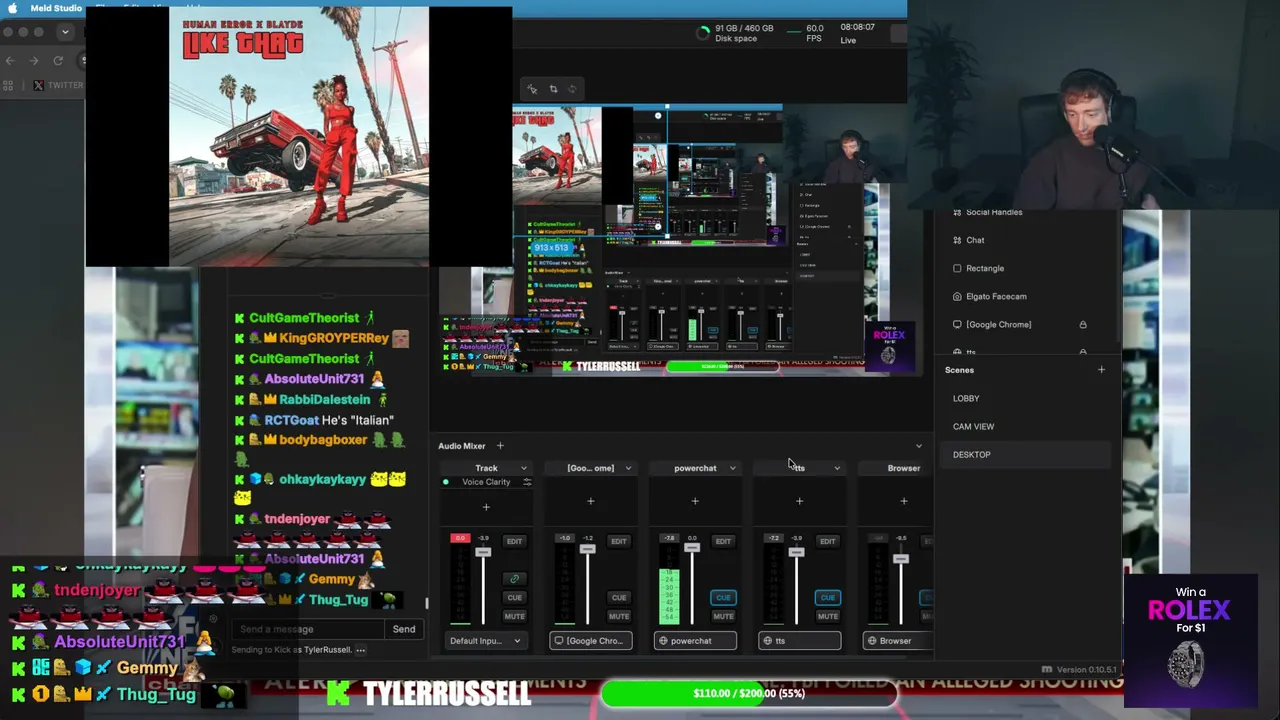Click the chat message input field
1280x720 pixels.
click(x=308, y=629)
